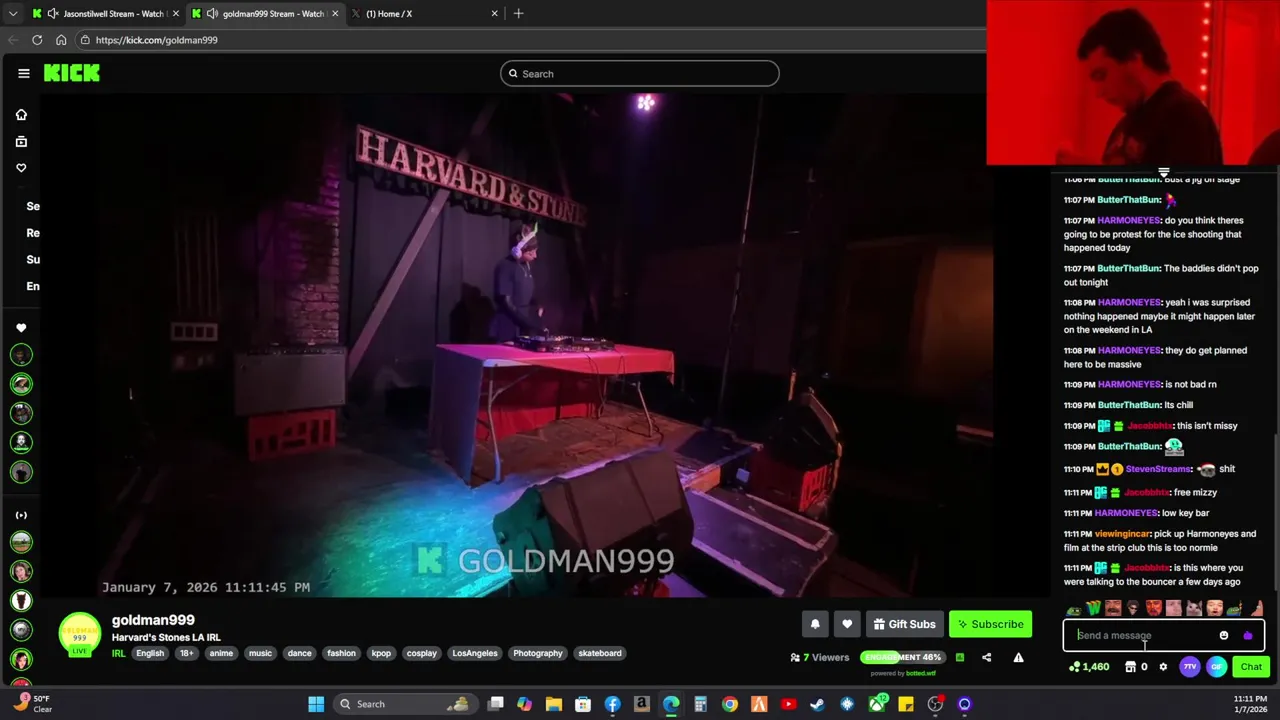Open the tab search dropdown arrow
The height and width of the screenshot is (720, 1280).
(x=13, y=13)
